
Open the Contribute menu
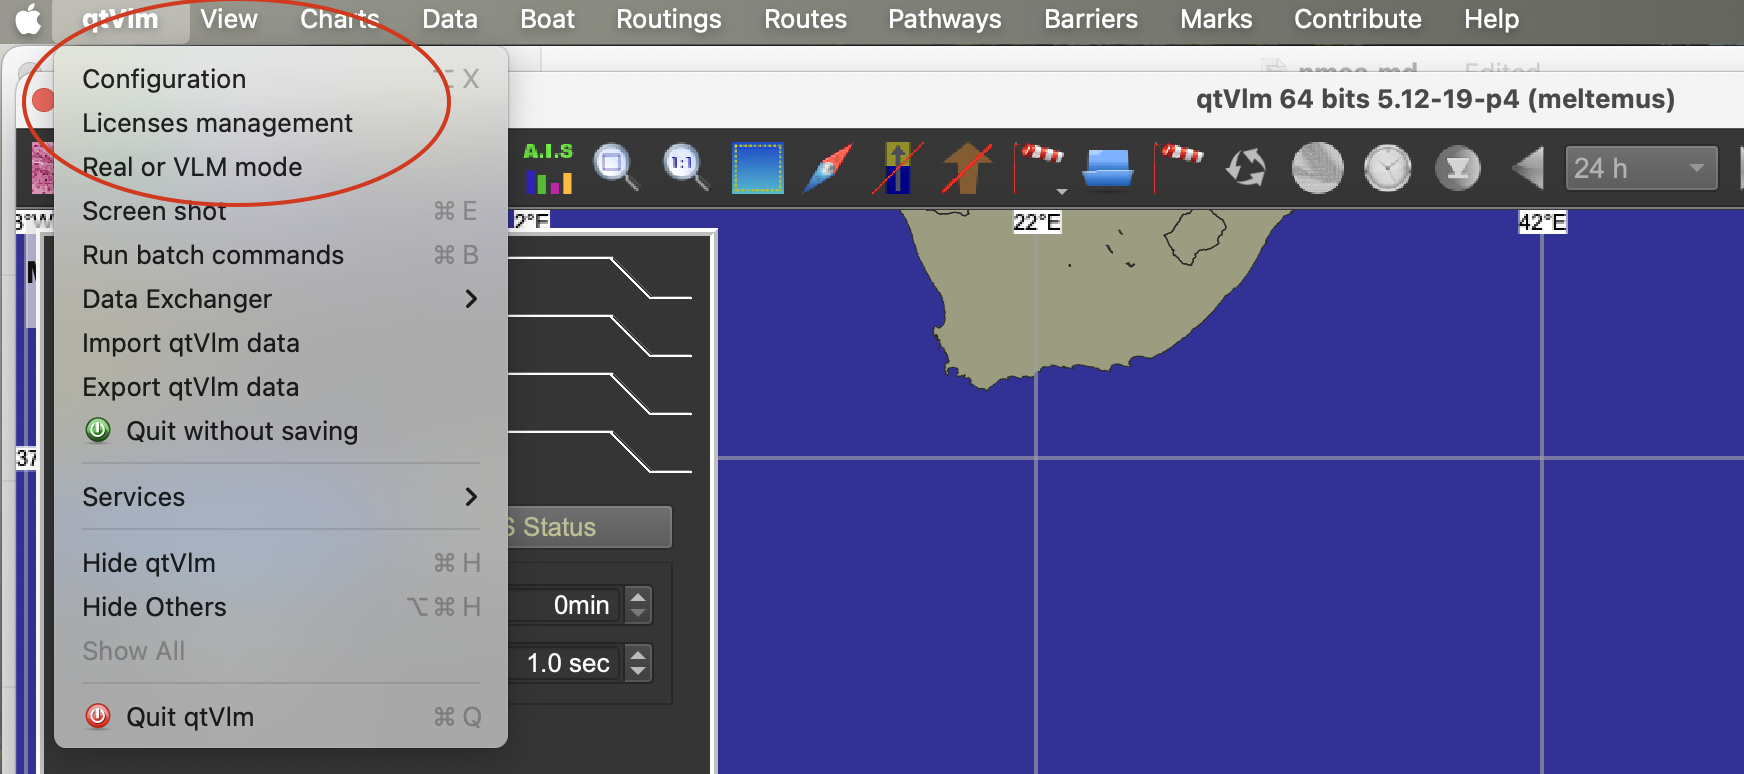point(1358,19)
